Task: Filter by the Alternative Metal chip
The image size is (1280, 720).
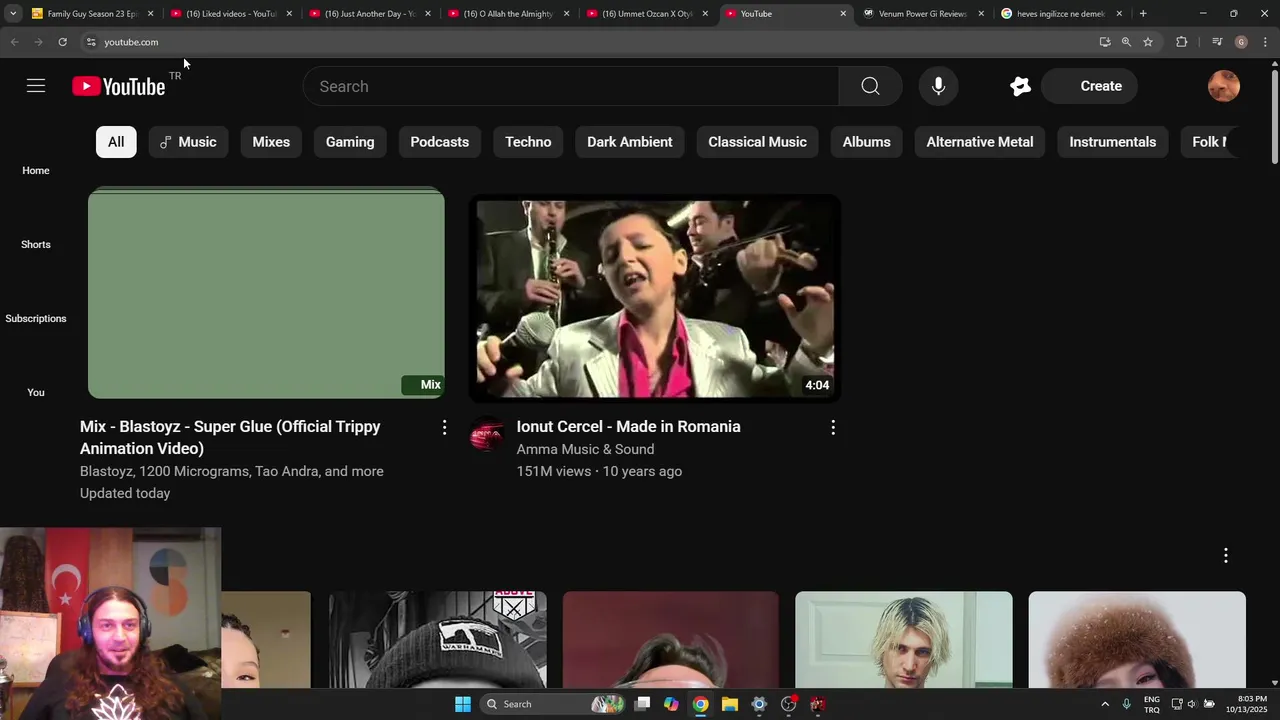Action: 980,142
